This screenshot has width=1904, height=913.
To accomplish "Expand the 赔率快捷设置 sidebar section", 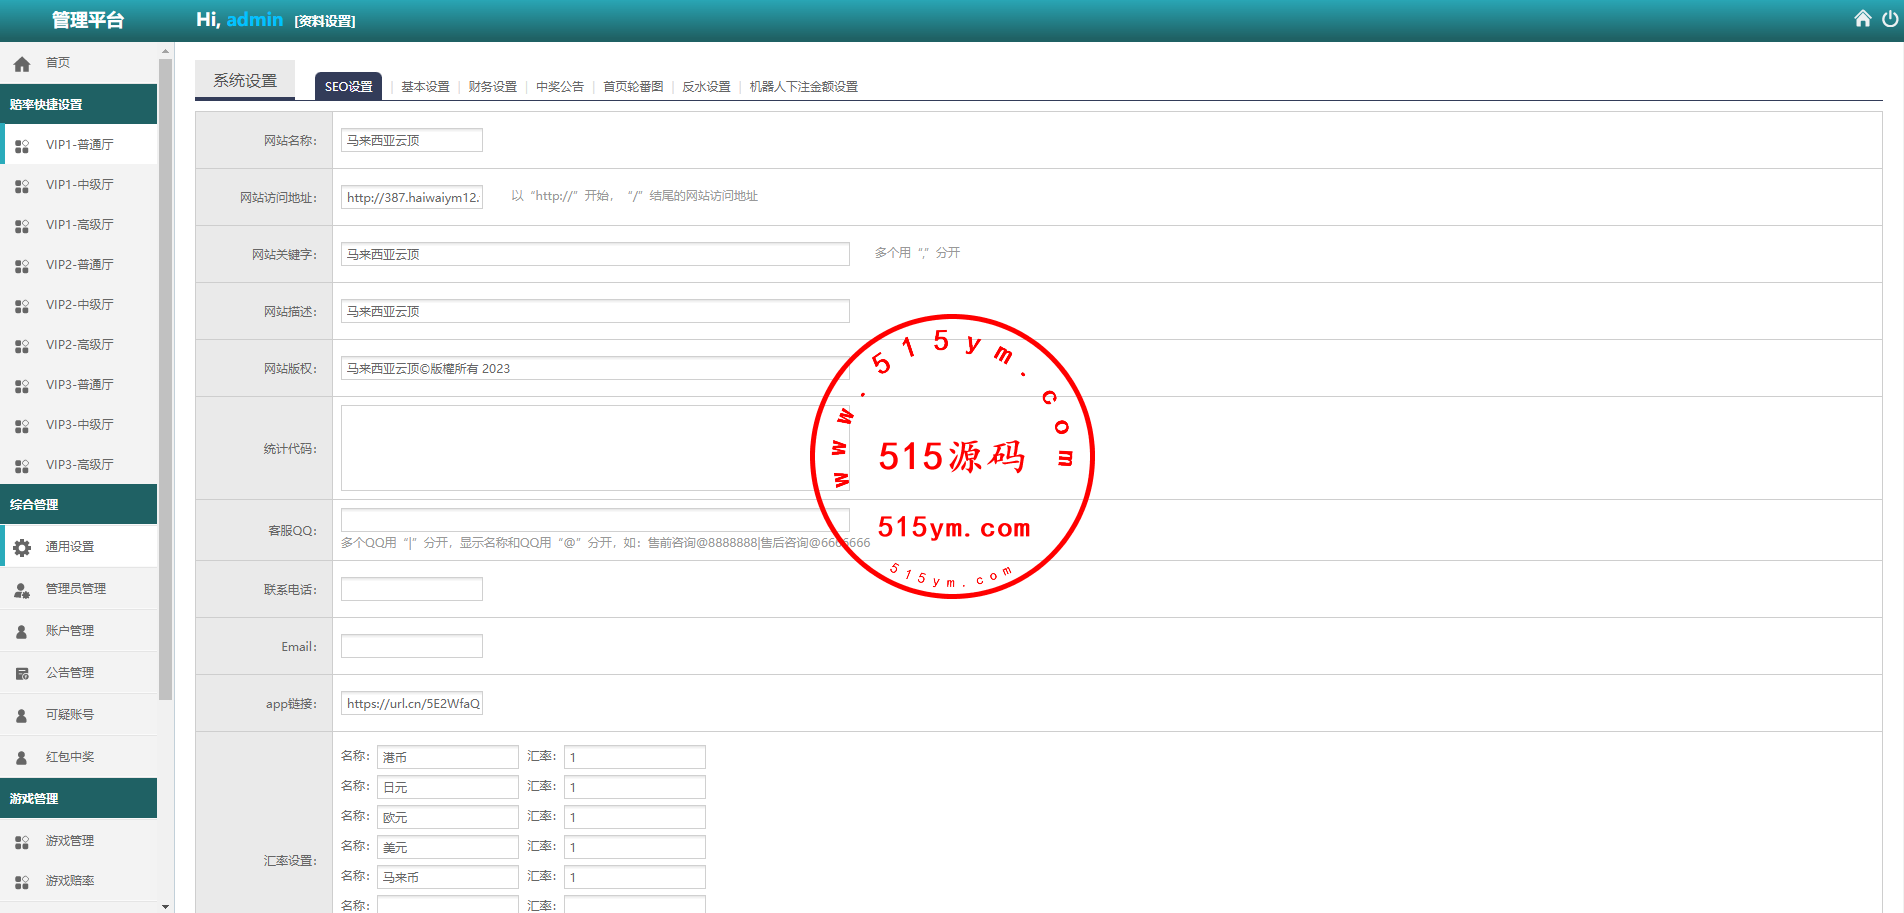I will (78, 105).
